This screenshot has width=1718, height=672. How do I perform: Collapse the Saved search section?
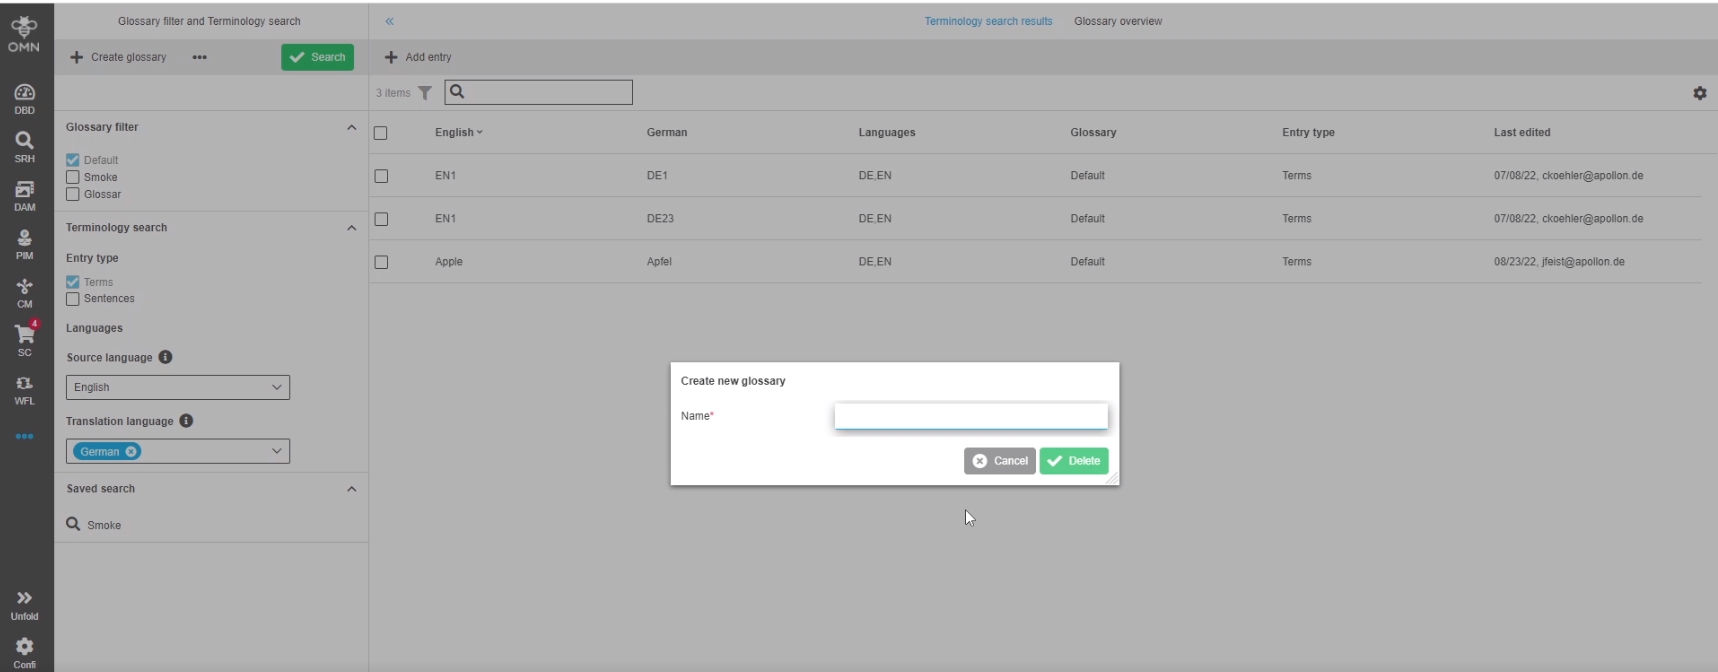(351, 489)
